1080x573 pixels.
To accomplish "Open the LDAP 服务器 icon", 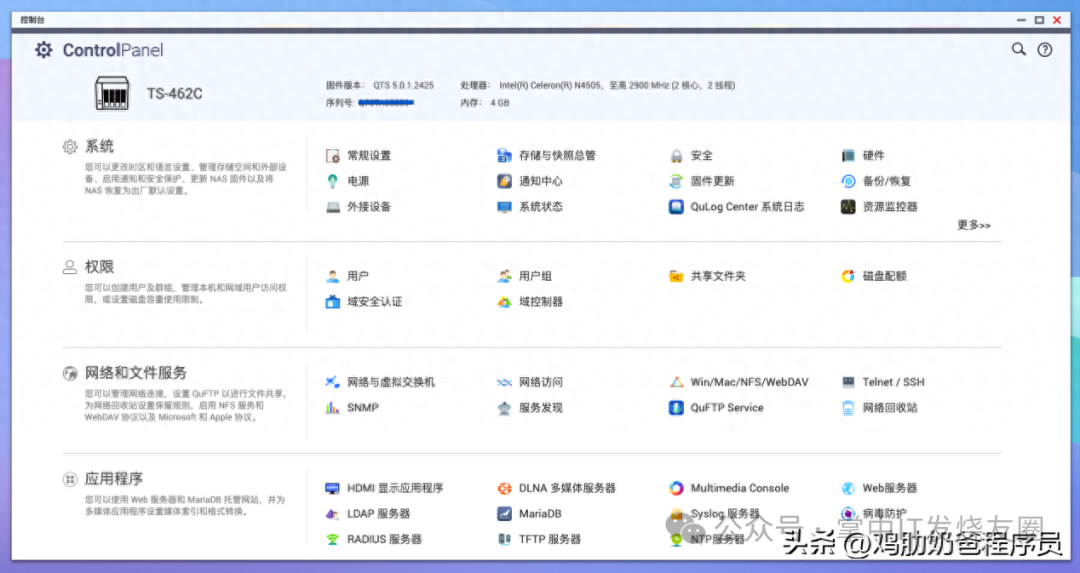I will coord(333,514).
